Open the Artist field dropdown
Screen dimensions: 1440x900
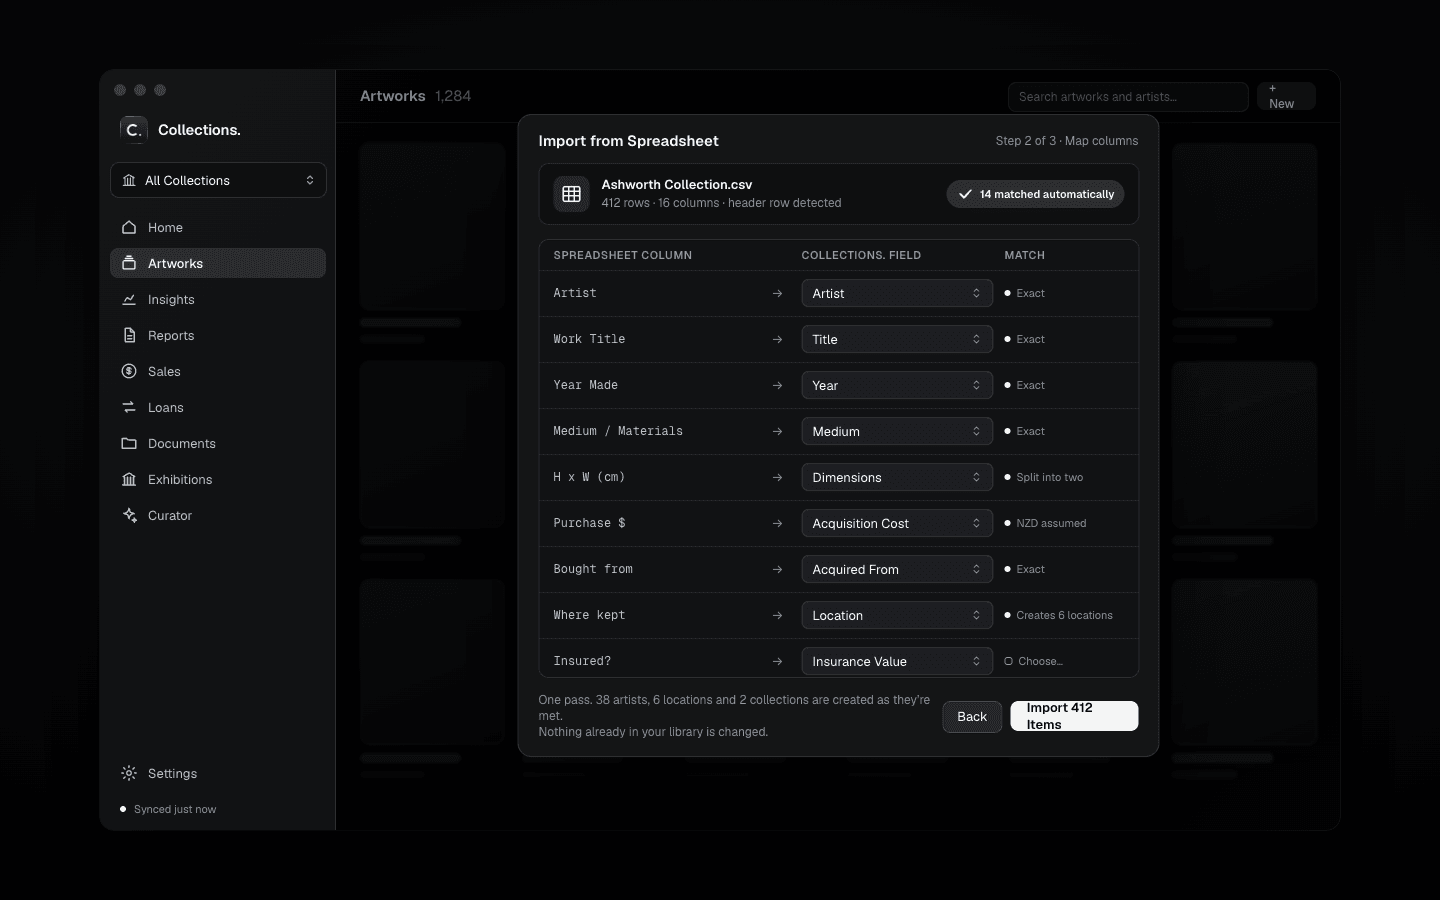(x=897, y=293)
